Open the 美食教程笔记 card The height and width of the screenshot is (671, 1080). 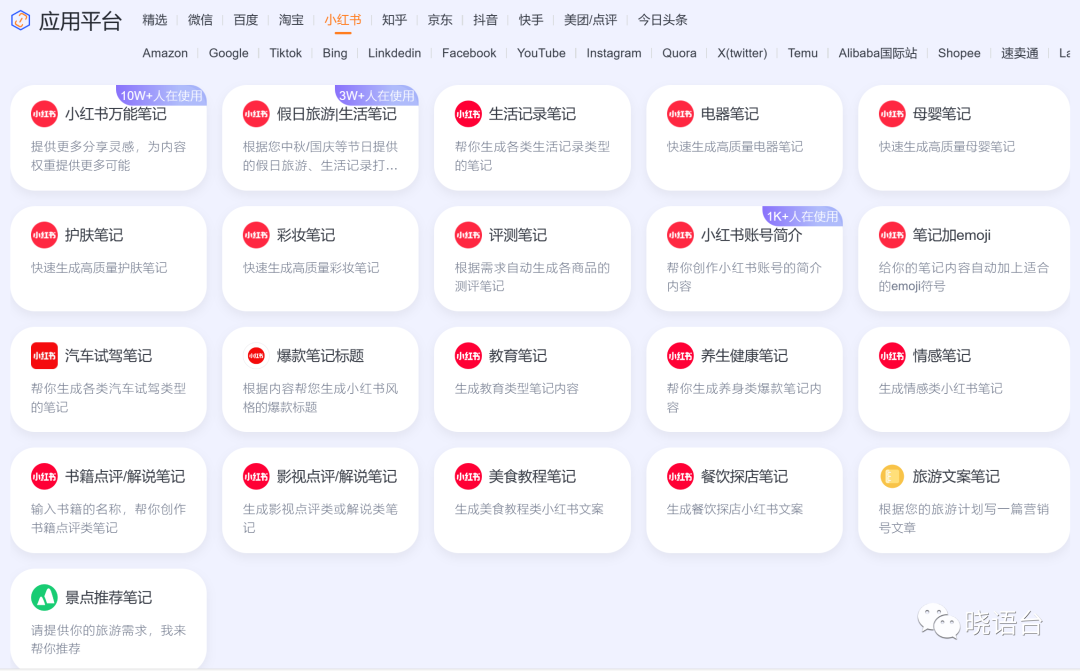coord(532,500)
